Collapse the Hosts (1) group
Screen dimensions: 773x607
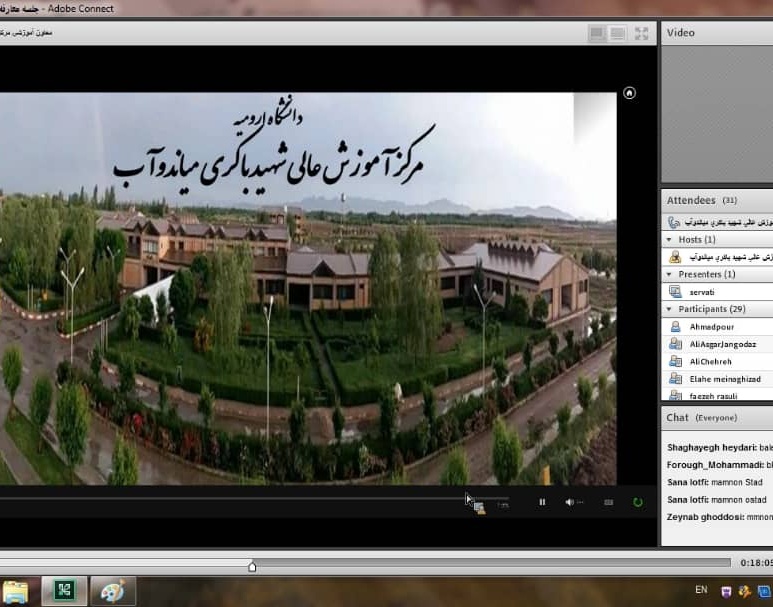[x=669, y=240]
